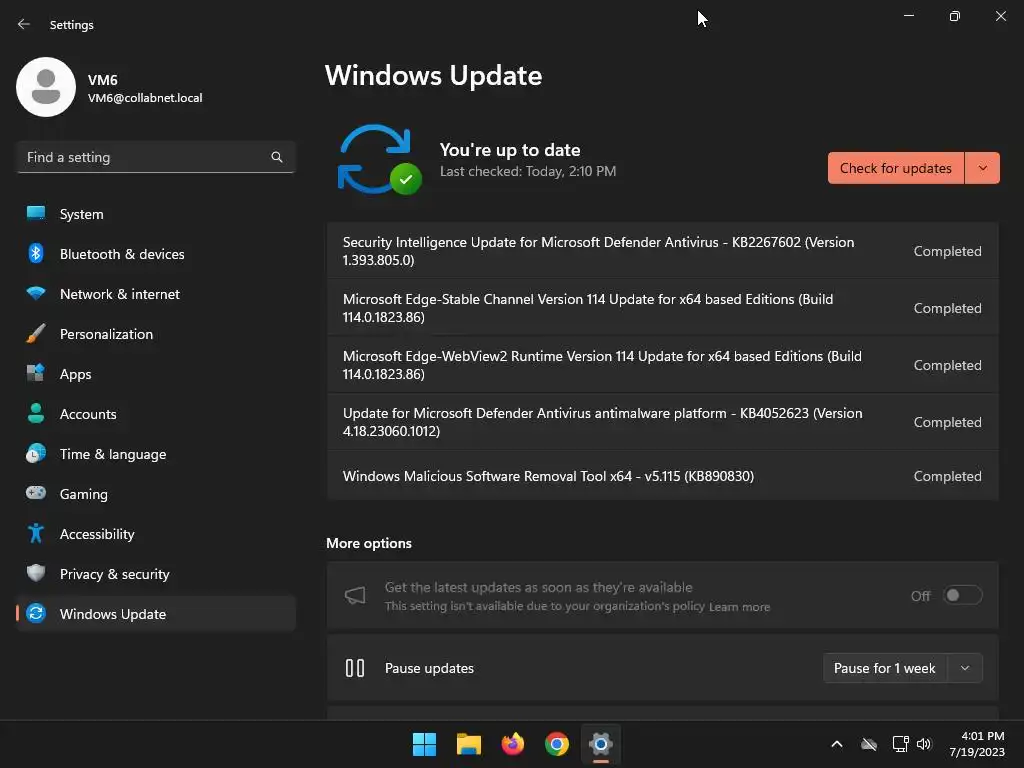1024x768 pixels.
Task: Click the Privacy shield icon
Action: tap(36, 573)
